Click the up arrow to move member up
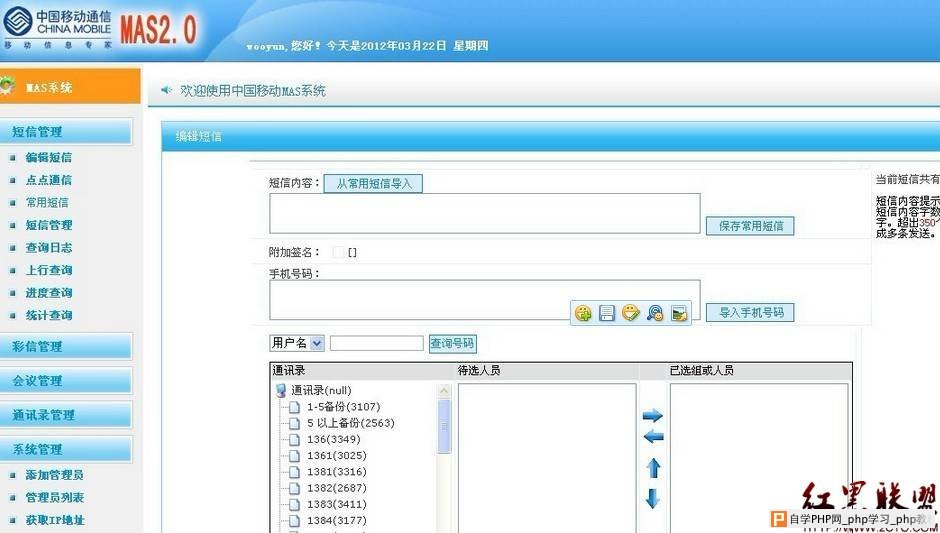The height and width of the screenshot is (533, 940). click(x=653, y=468)
